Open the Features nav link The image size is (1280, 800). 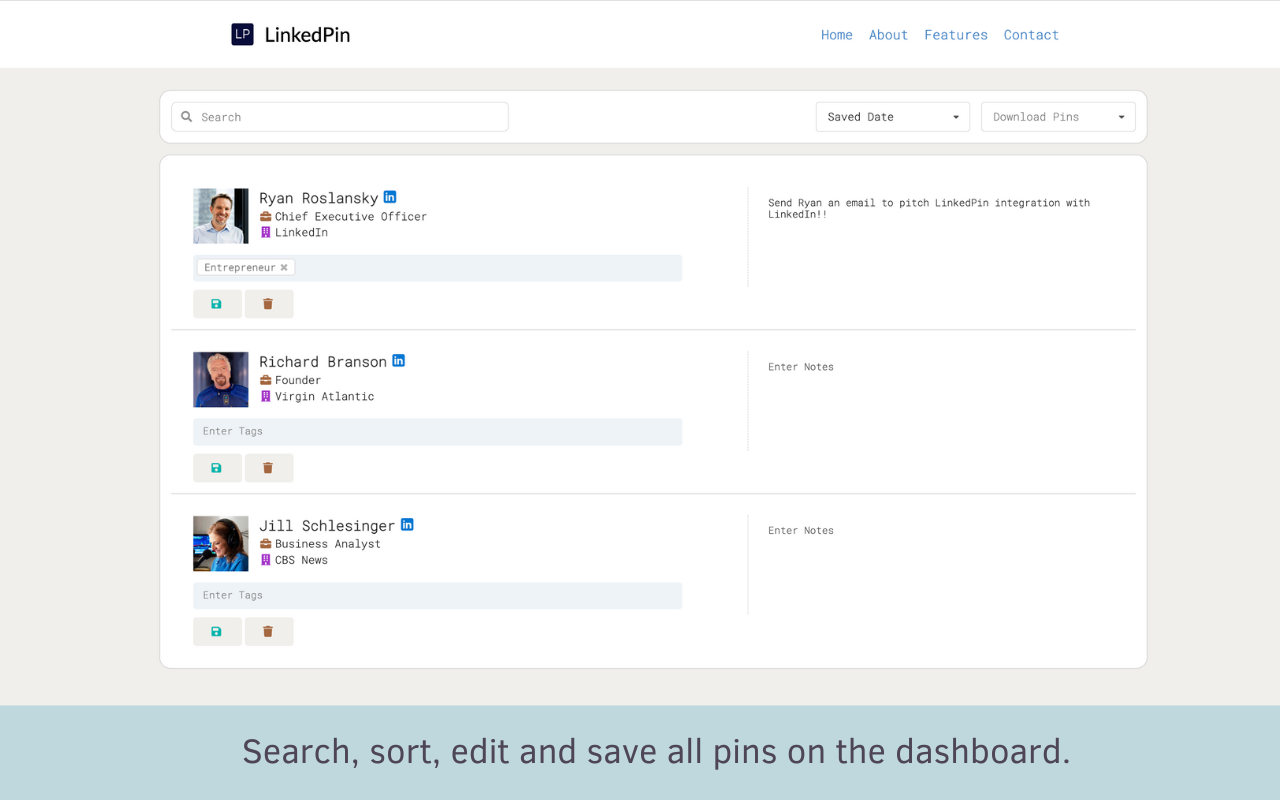[956, 35]
